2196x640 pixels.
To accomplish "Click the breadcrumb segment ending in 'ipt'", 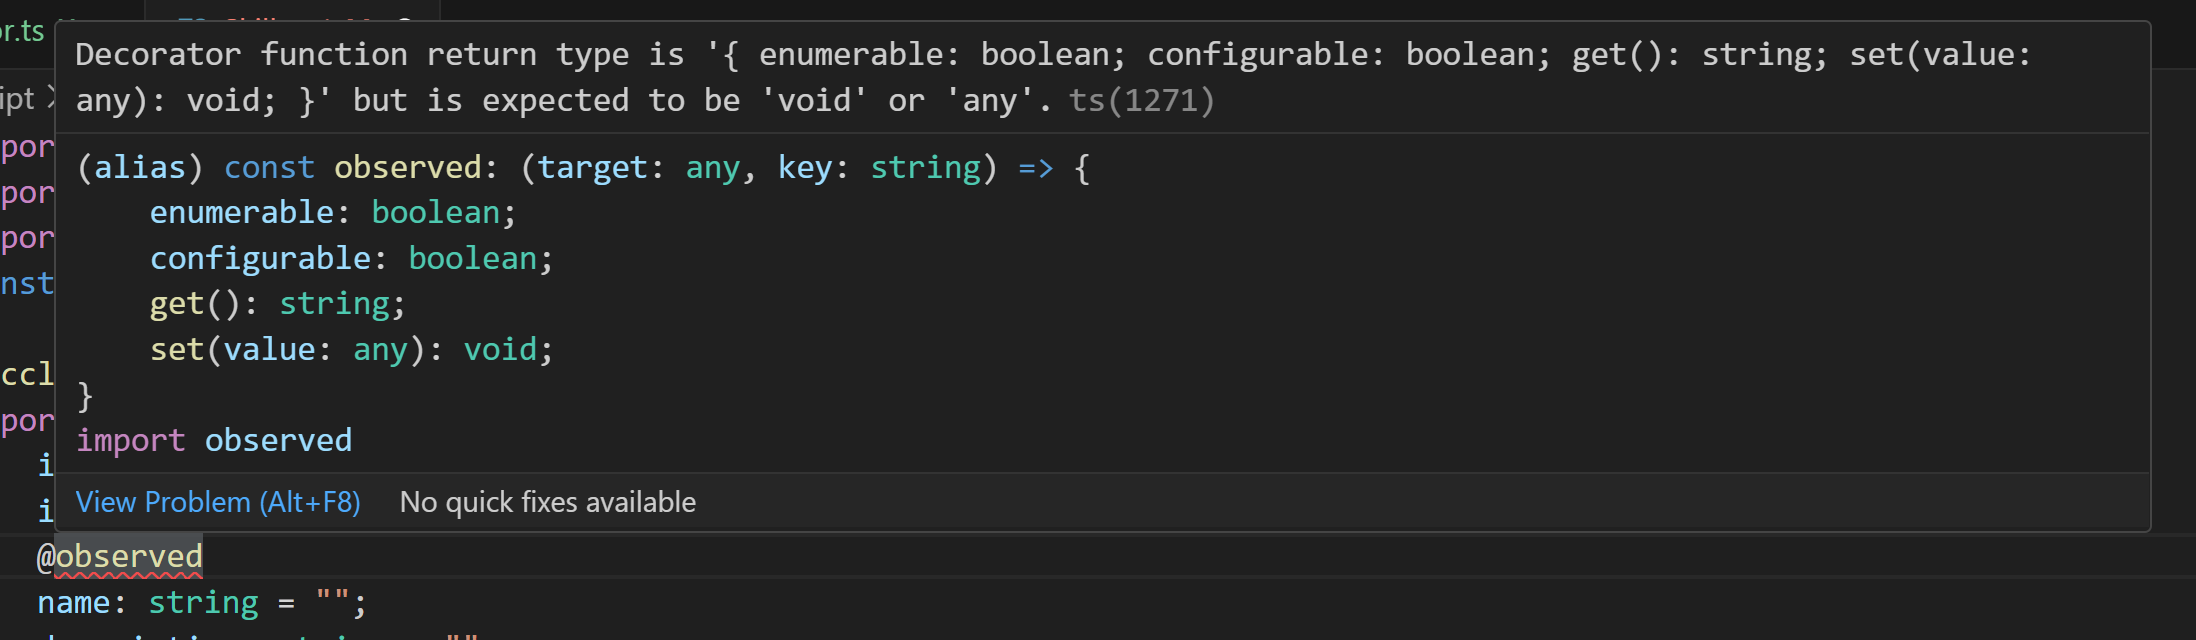I will tap(18, 99).
